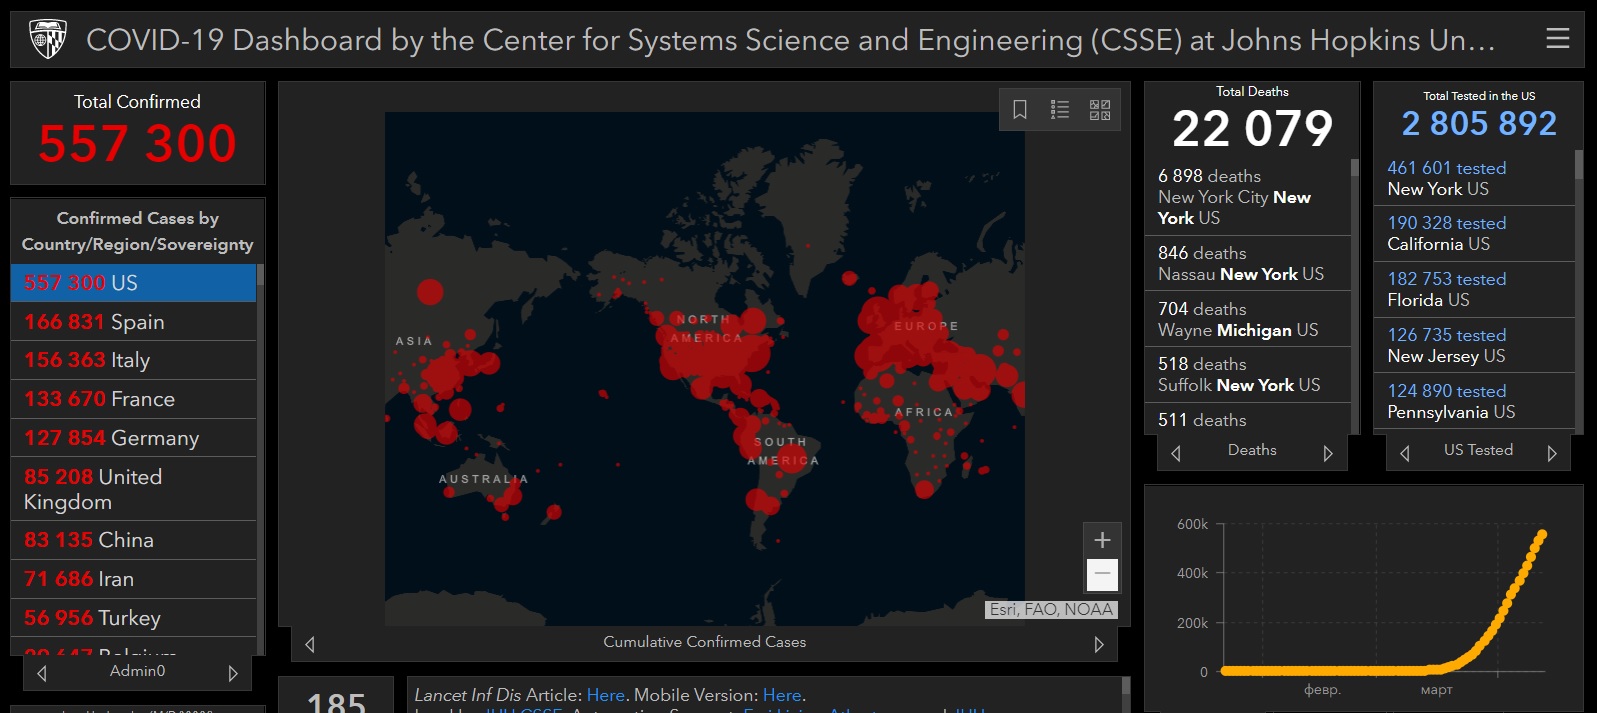Click 124 890 tested Pennsylvania entry
1597x713 pixels.
point(1474,401)
